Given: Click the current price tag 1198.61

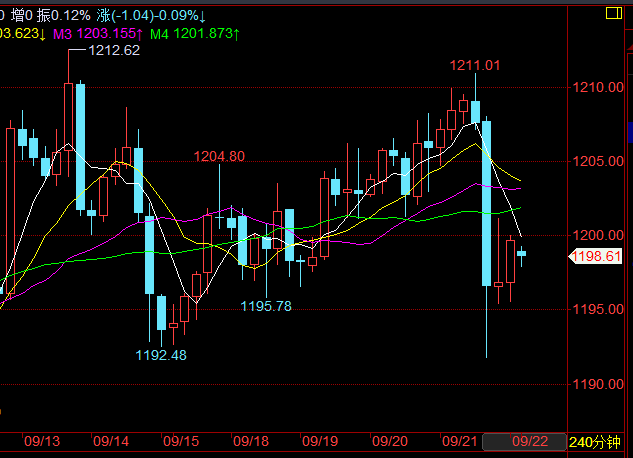Looking at the screenshot, I should [x=595, y=256].
